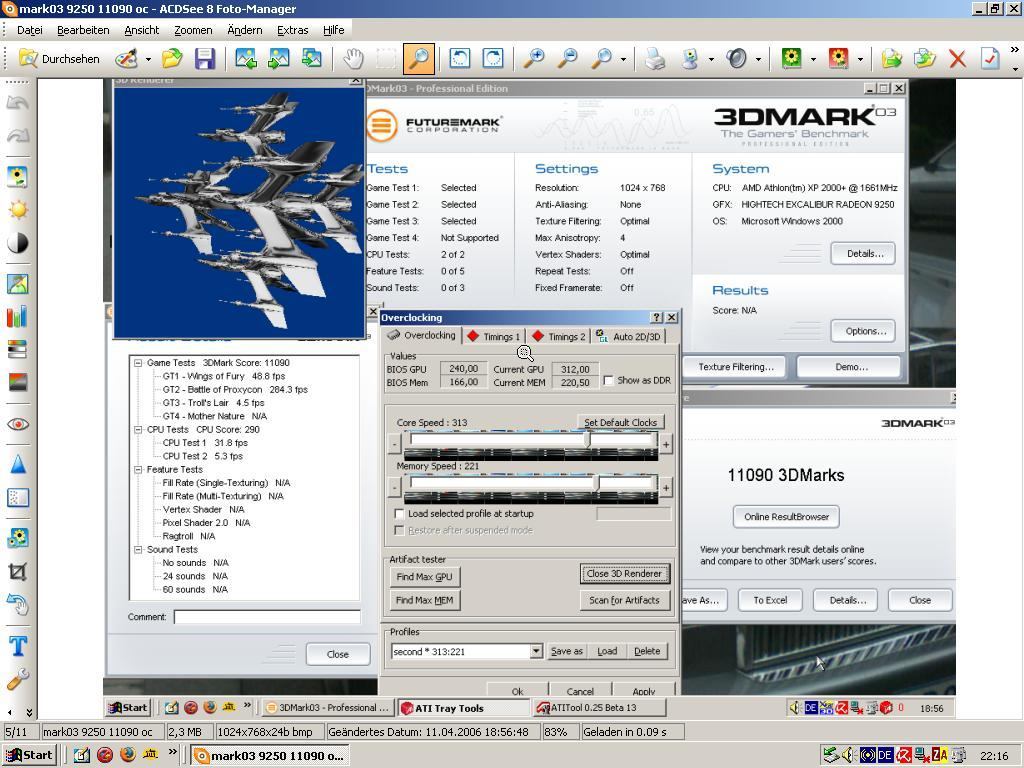
Task: Go to previous image with green left arrow
Action: tap(246, 59)
